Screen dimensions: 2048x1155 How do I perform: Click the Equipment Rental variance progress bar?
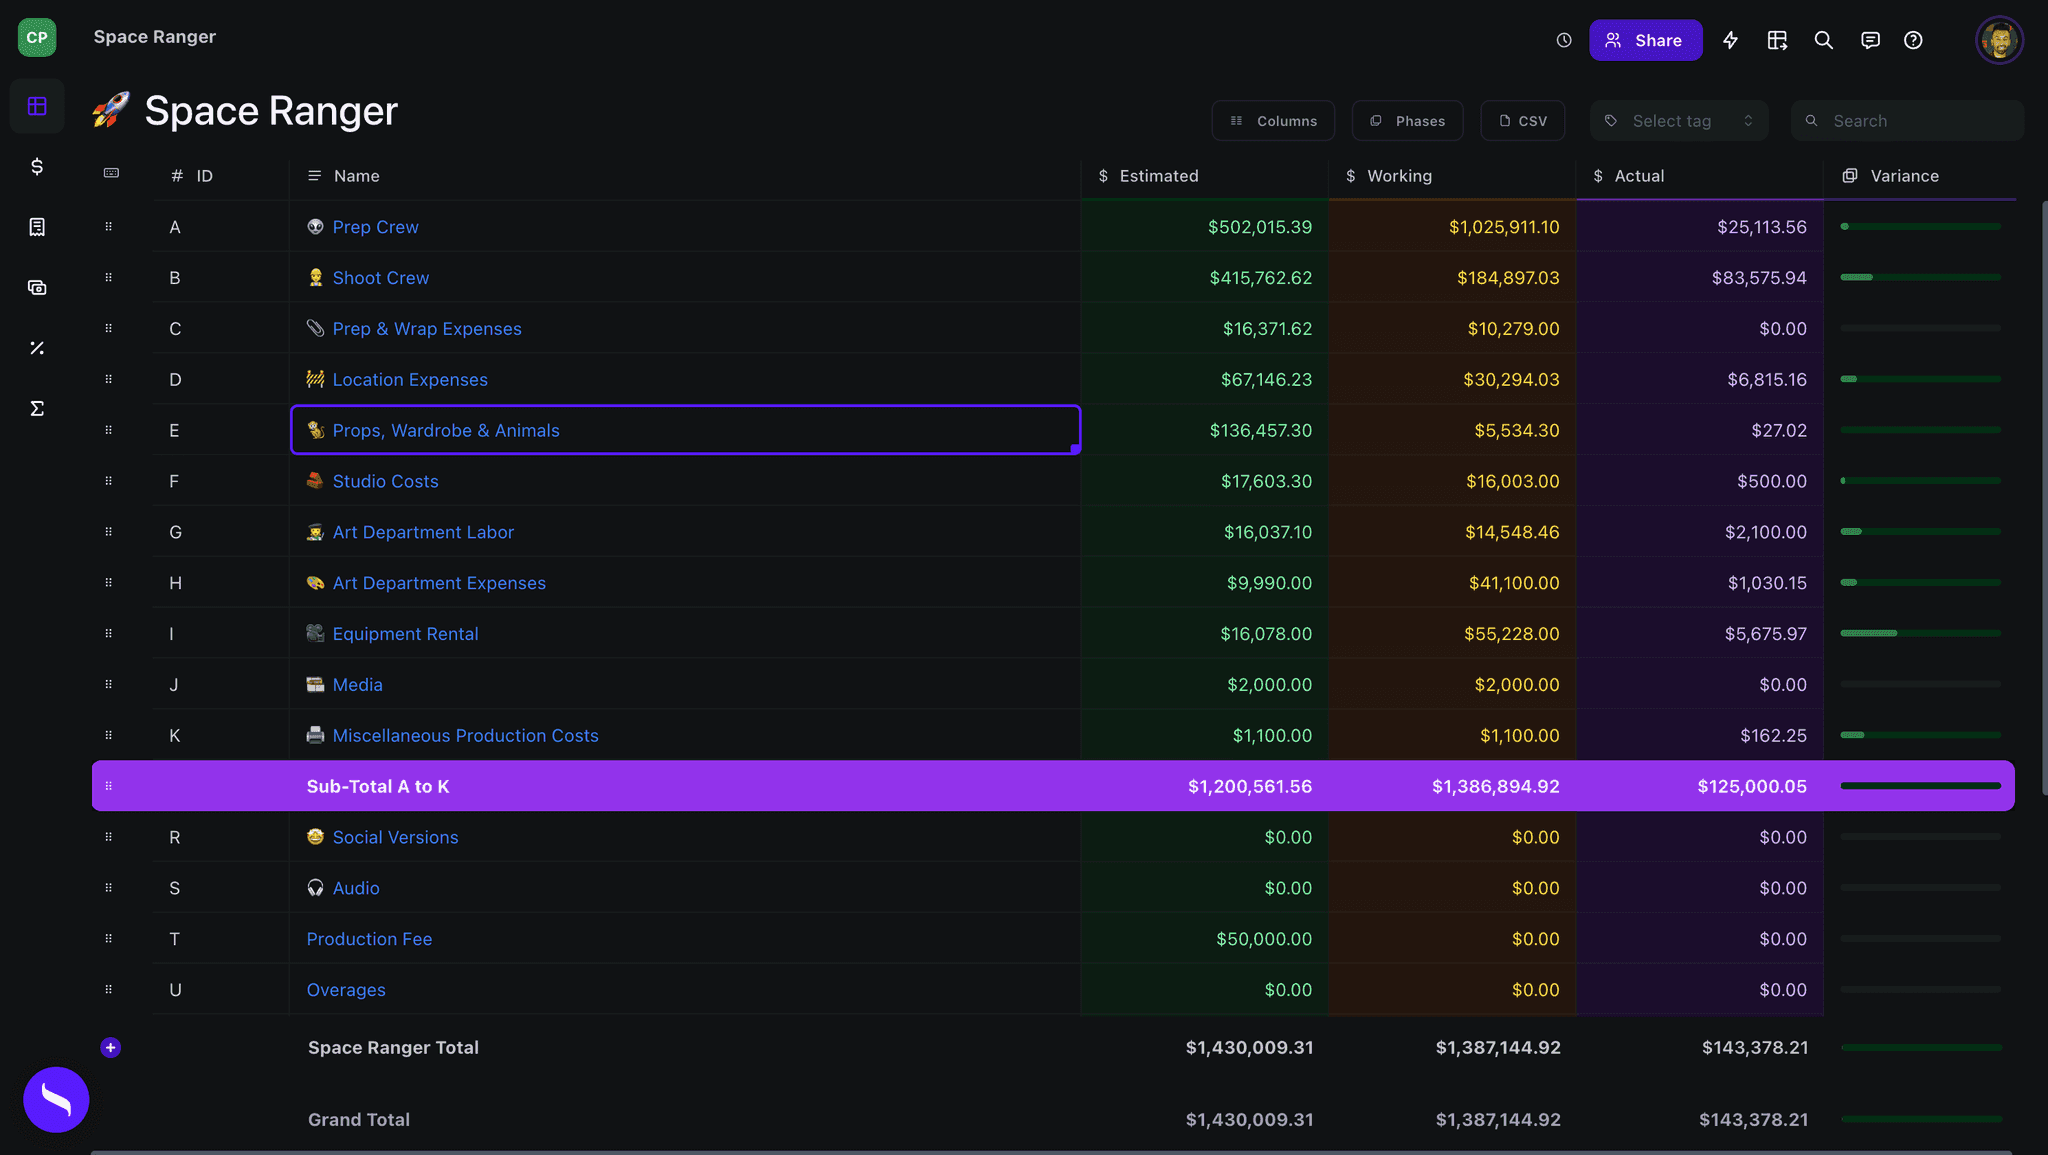click(1920, 633)
